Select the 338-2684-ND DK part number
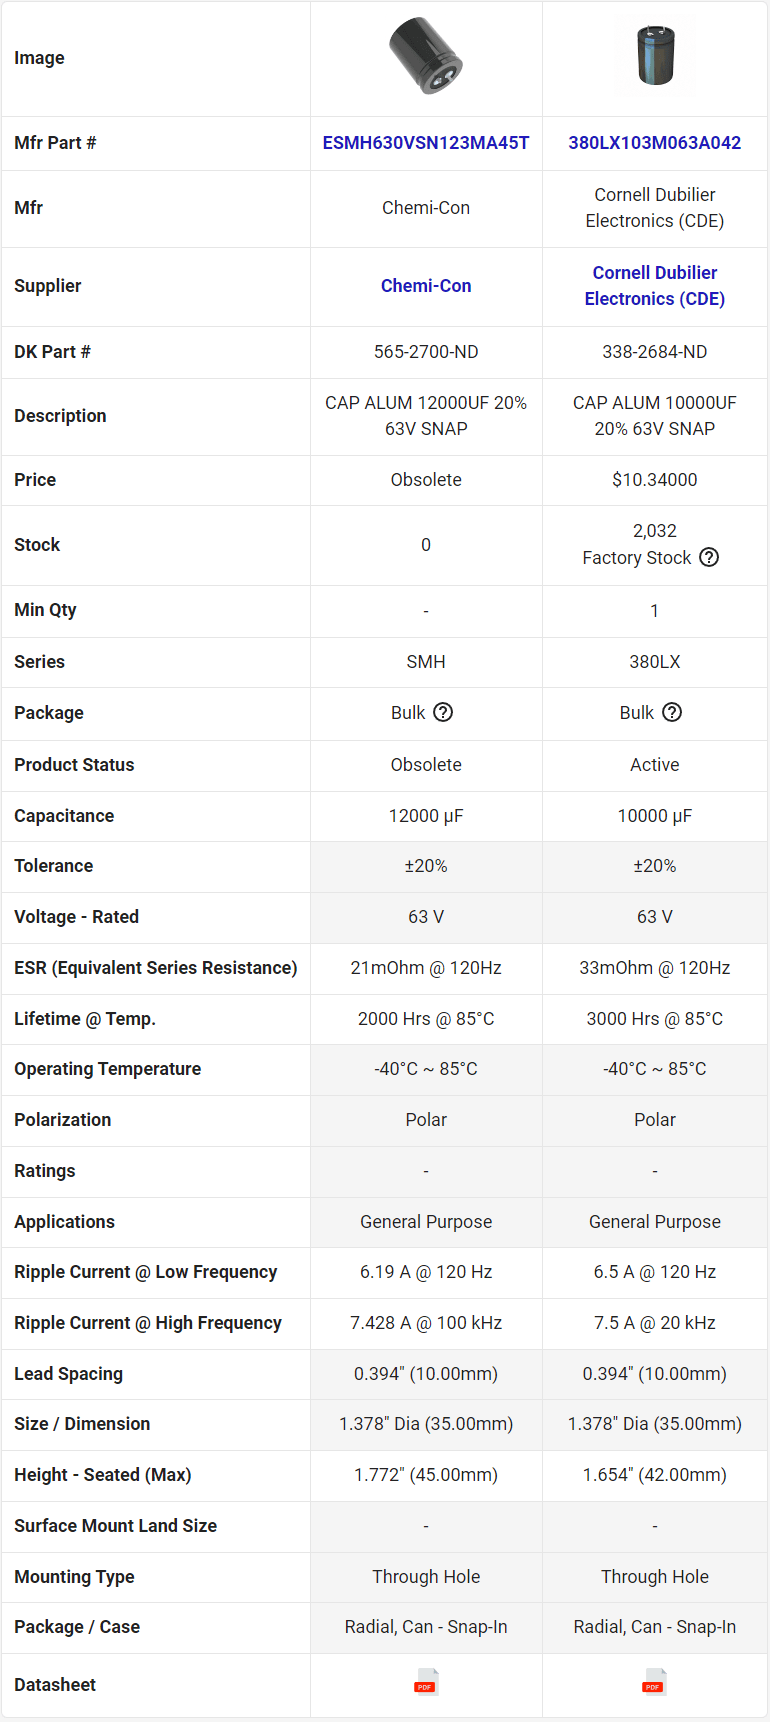This screenshot has height=1722, width=770. coord(655,352)
